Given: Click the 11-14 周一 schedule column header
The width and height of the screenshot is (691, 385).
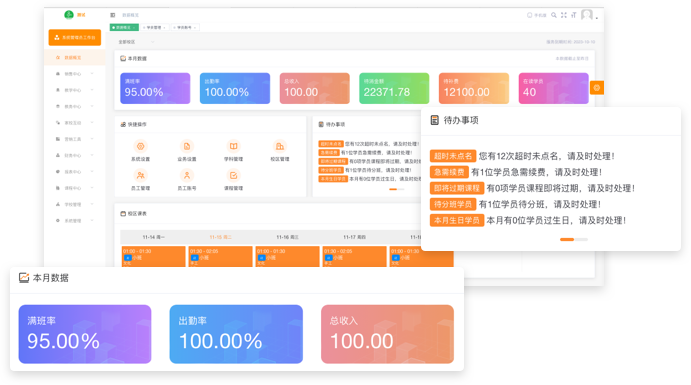Looking at the screenshot, I should pyautogui.click(x=153, y=237).
